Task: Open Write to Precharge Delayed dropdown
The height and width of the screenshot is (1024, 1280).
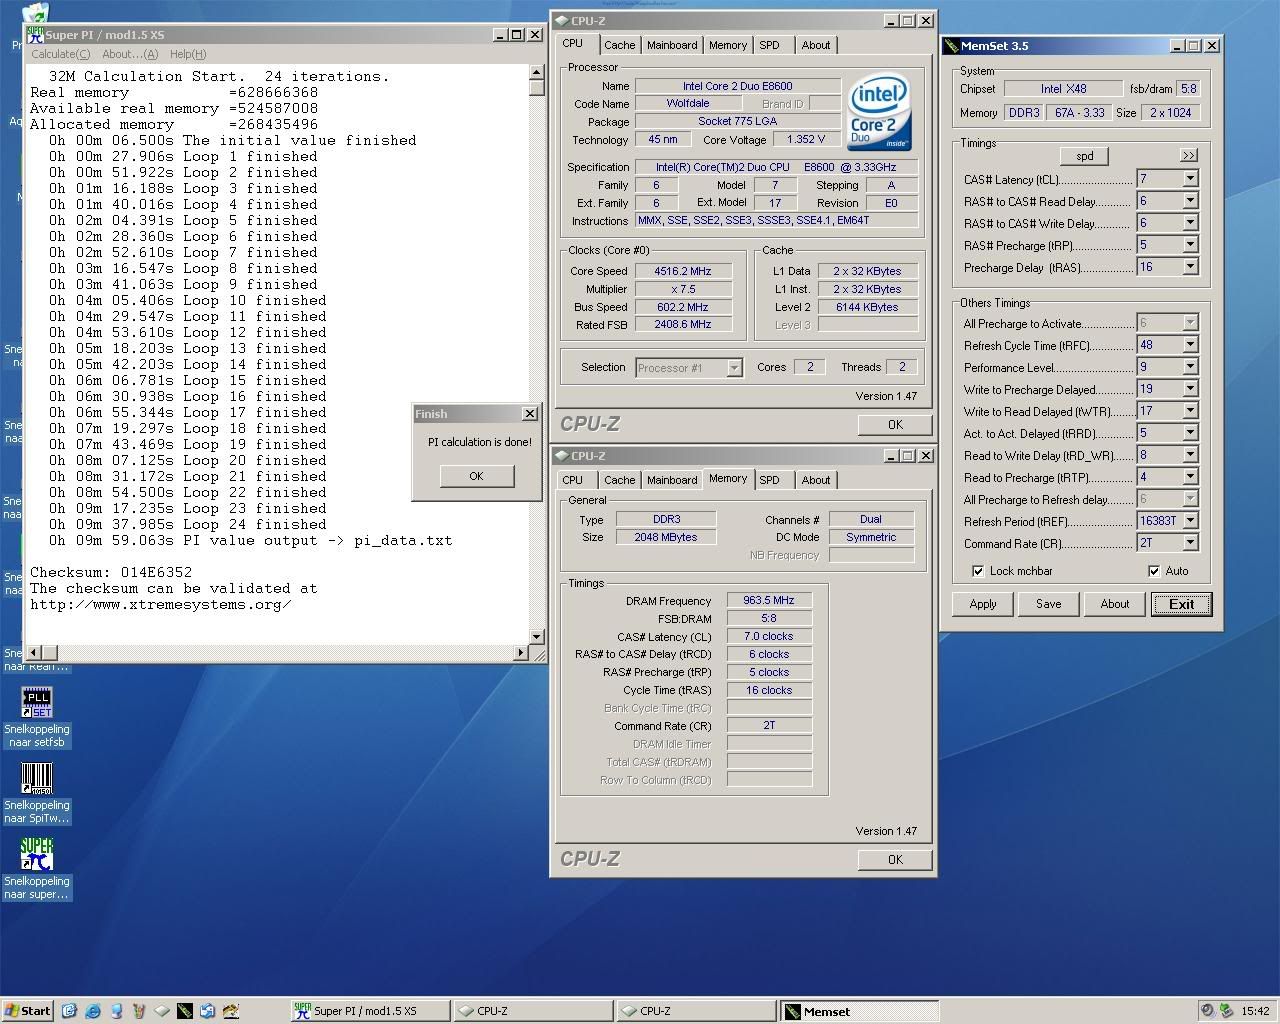Action: point(1190,389)
